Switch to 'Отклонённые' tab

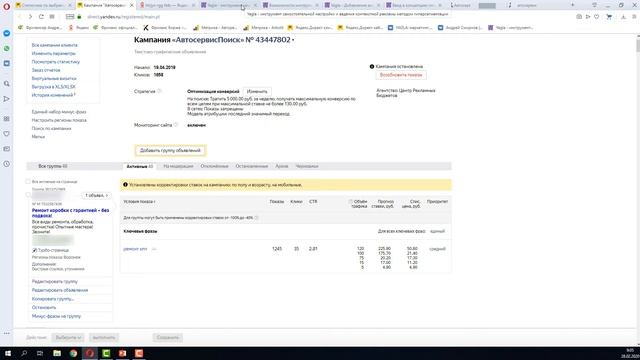[x=214, y=166]
